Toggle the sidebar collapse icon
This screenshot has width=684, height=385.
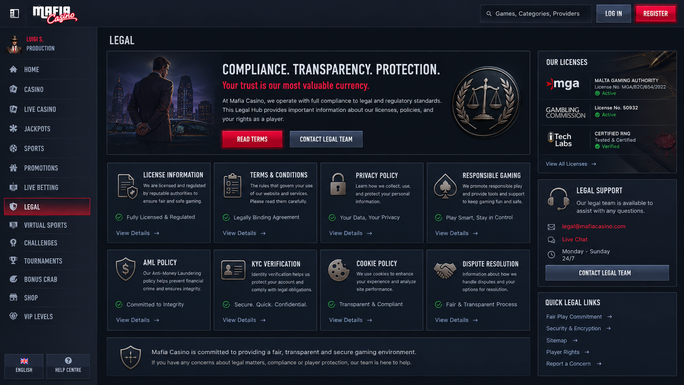14,14
